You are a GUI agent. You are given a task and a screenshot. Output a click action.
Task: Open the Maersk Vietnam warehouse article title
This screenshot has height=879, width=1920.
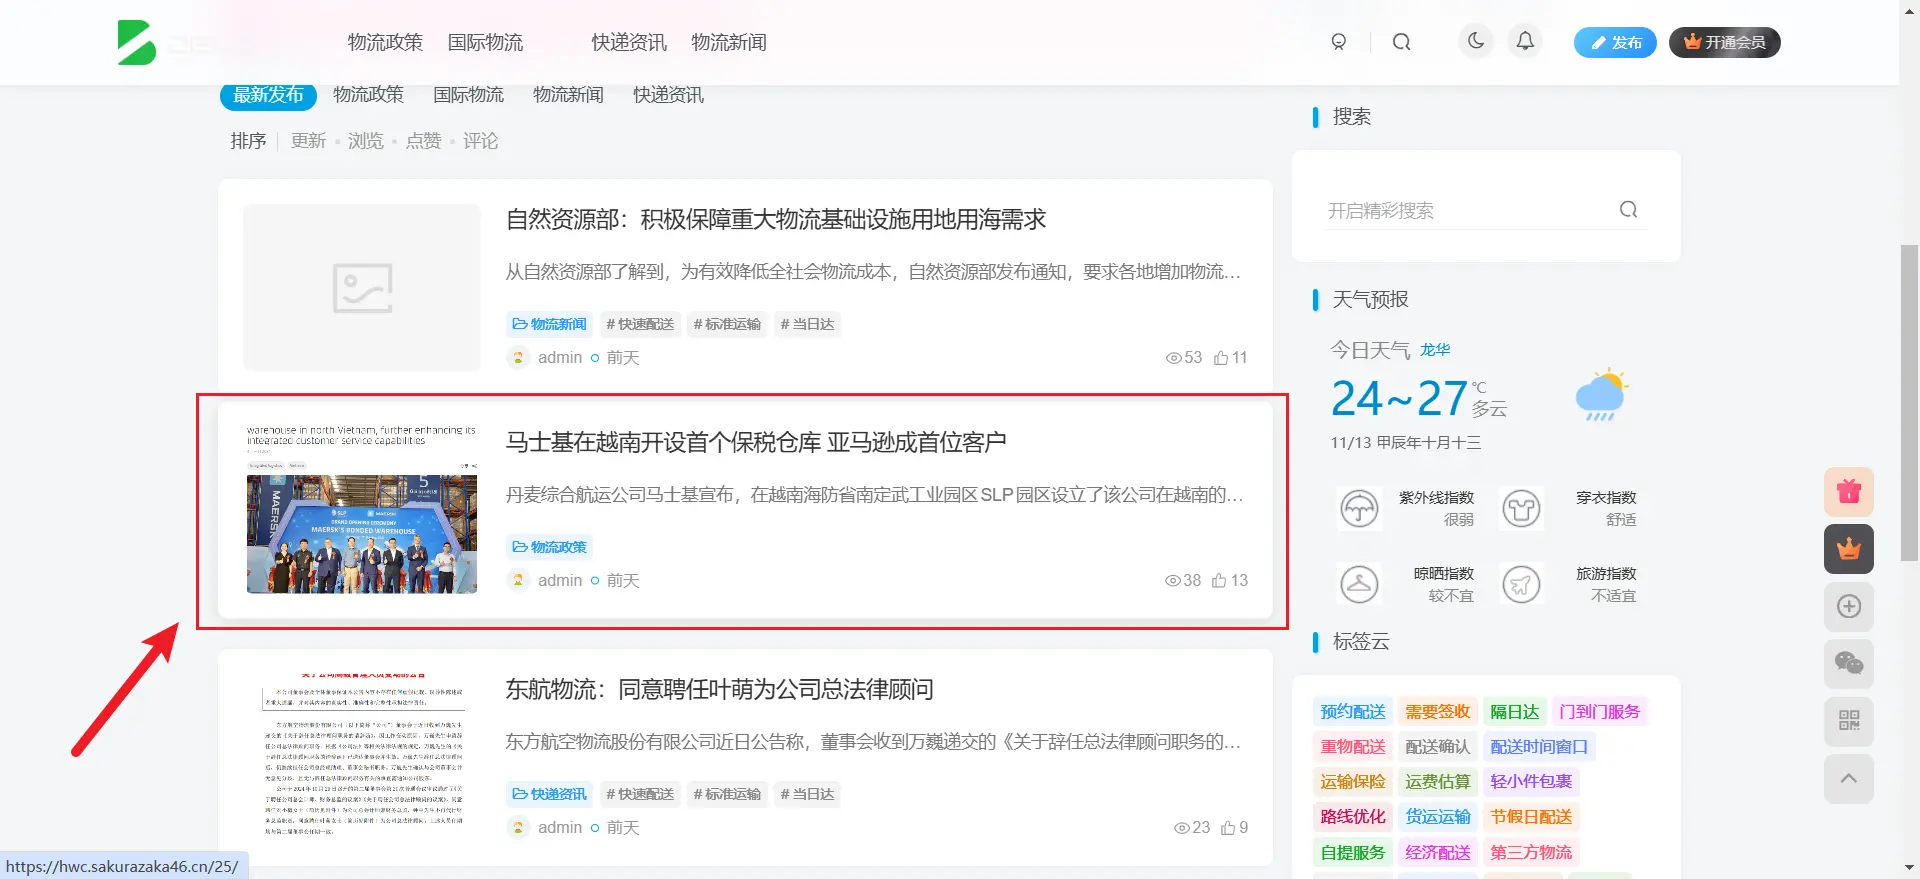(755, 442)
